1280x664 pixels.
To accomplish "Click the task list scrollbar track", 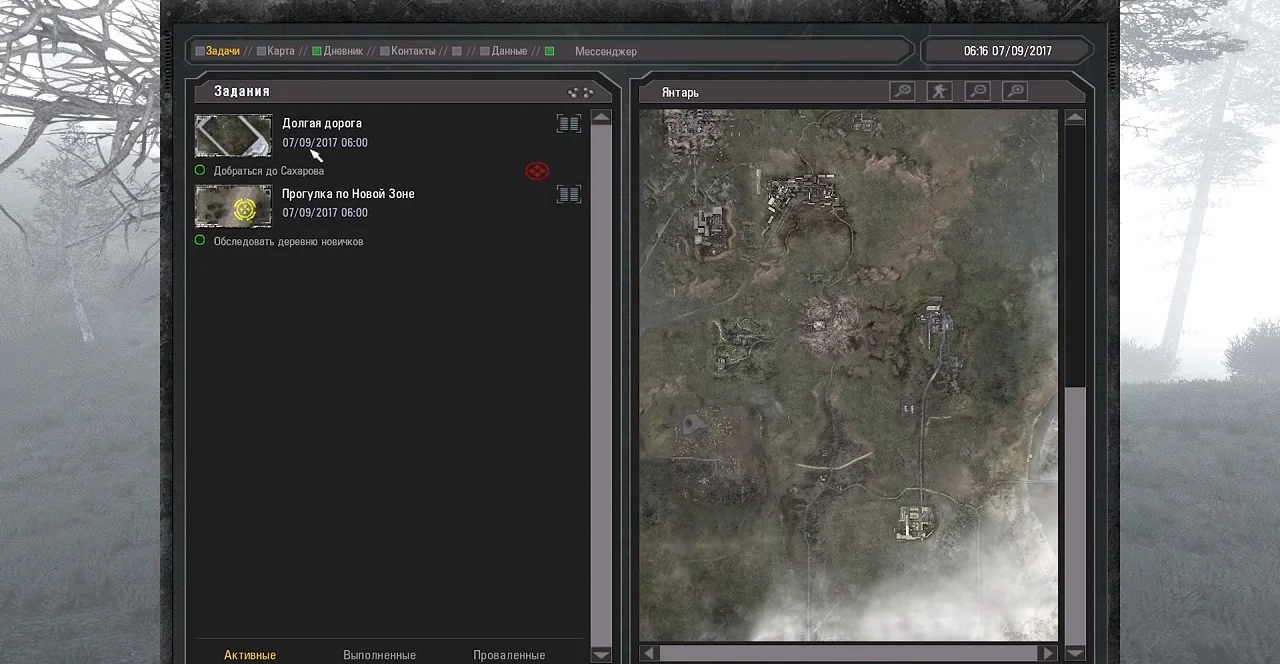I will [x=601, y=386].
